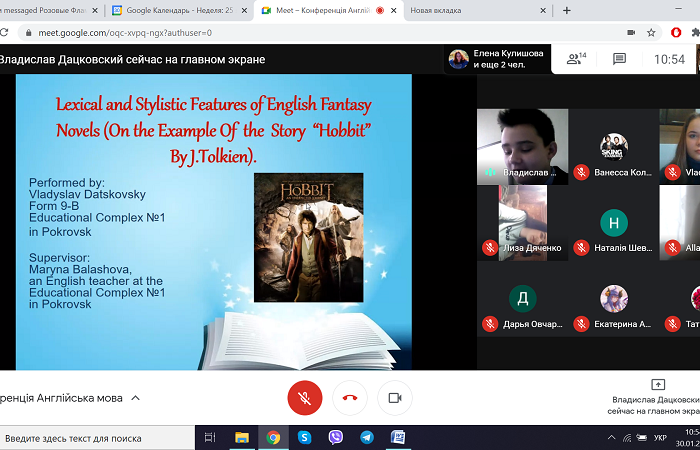Expand the meeting details chevron

click(136, 398)
